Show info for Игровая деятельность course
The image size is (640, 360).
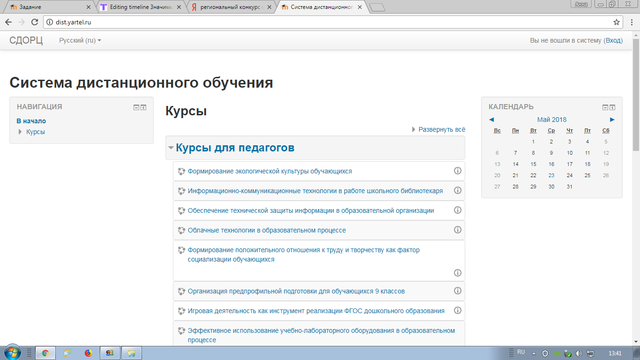[x=458, y=310]
